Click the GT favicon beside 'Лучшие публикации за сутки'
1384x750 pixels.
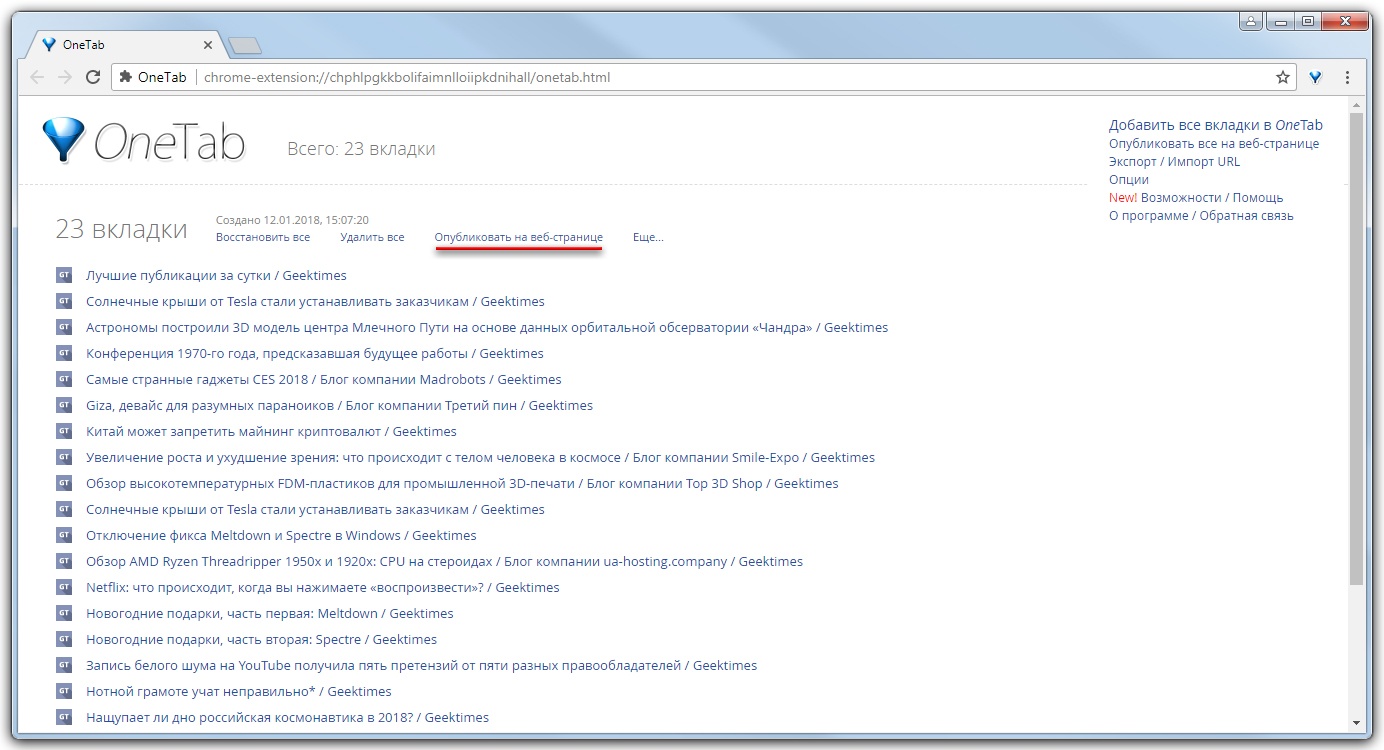[64, 275]
